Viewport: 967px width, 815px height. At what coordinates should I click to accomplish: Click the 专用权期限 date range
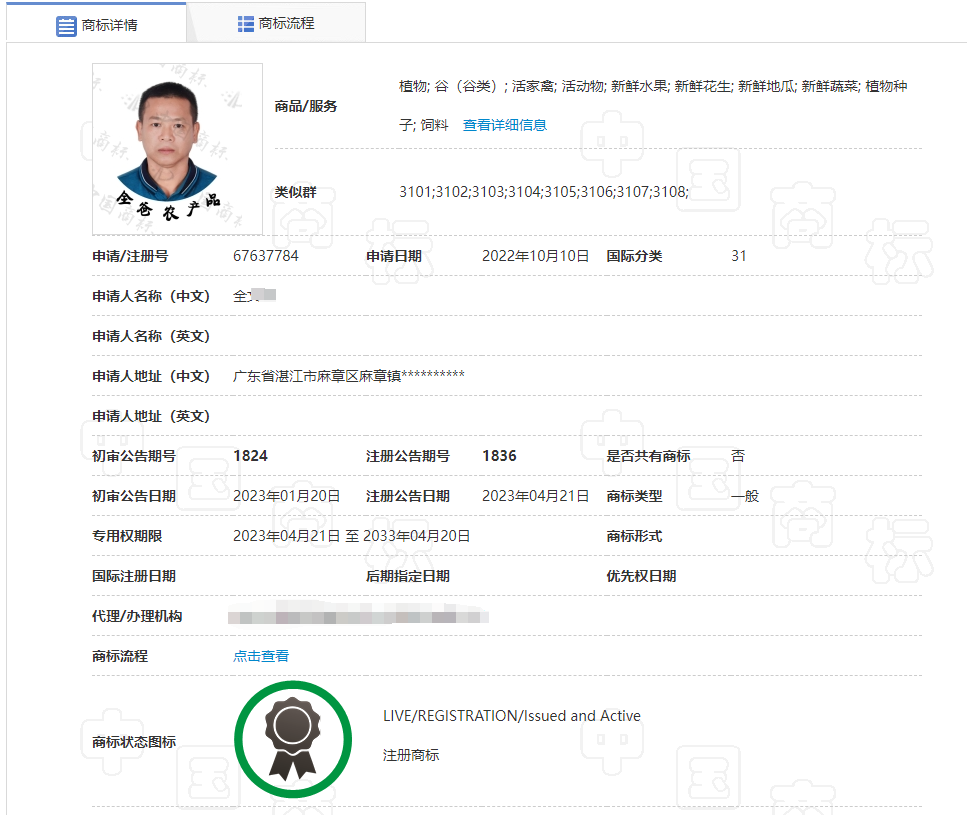(x=351, y=536)
